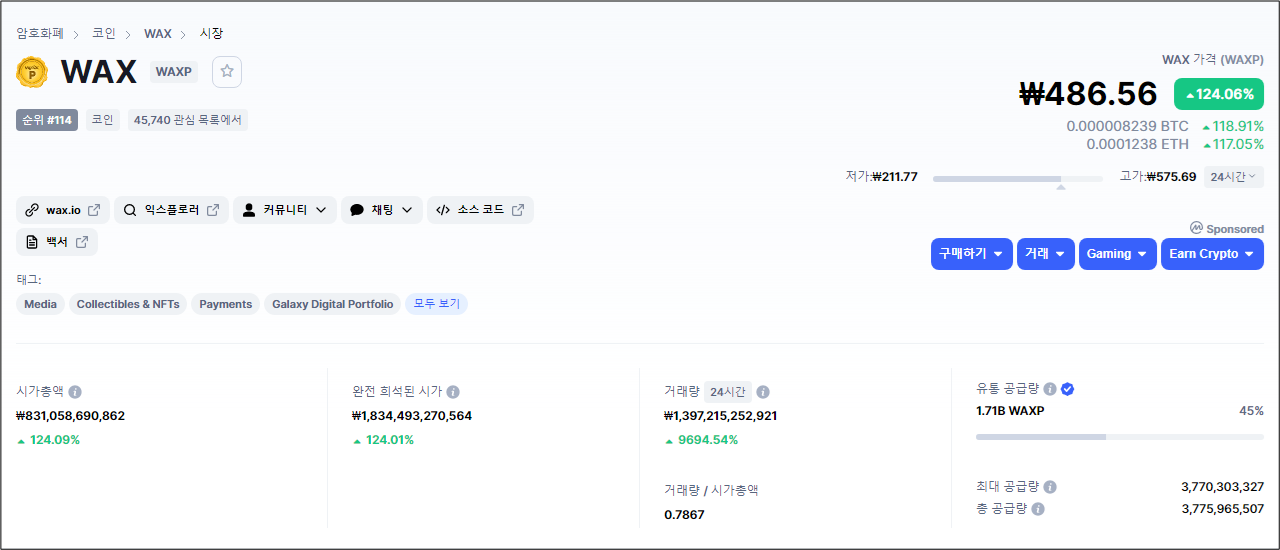Click the market cap value ₩831,058,690,862
The image size is (1280, 550).
(71, 416)
